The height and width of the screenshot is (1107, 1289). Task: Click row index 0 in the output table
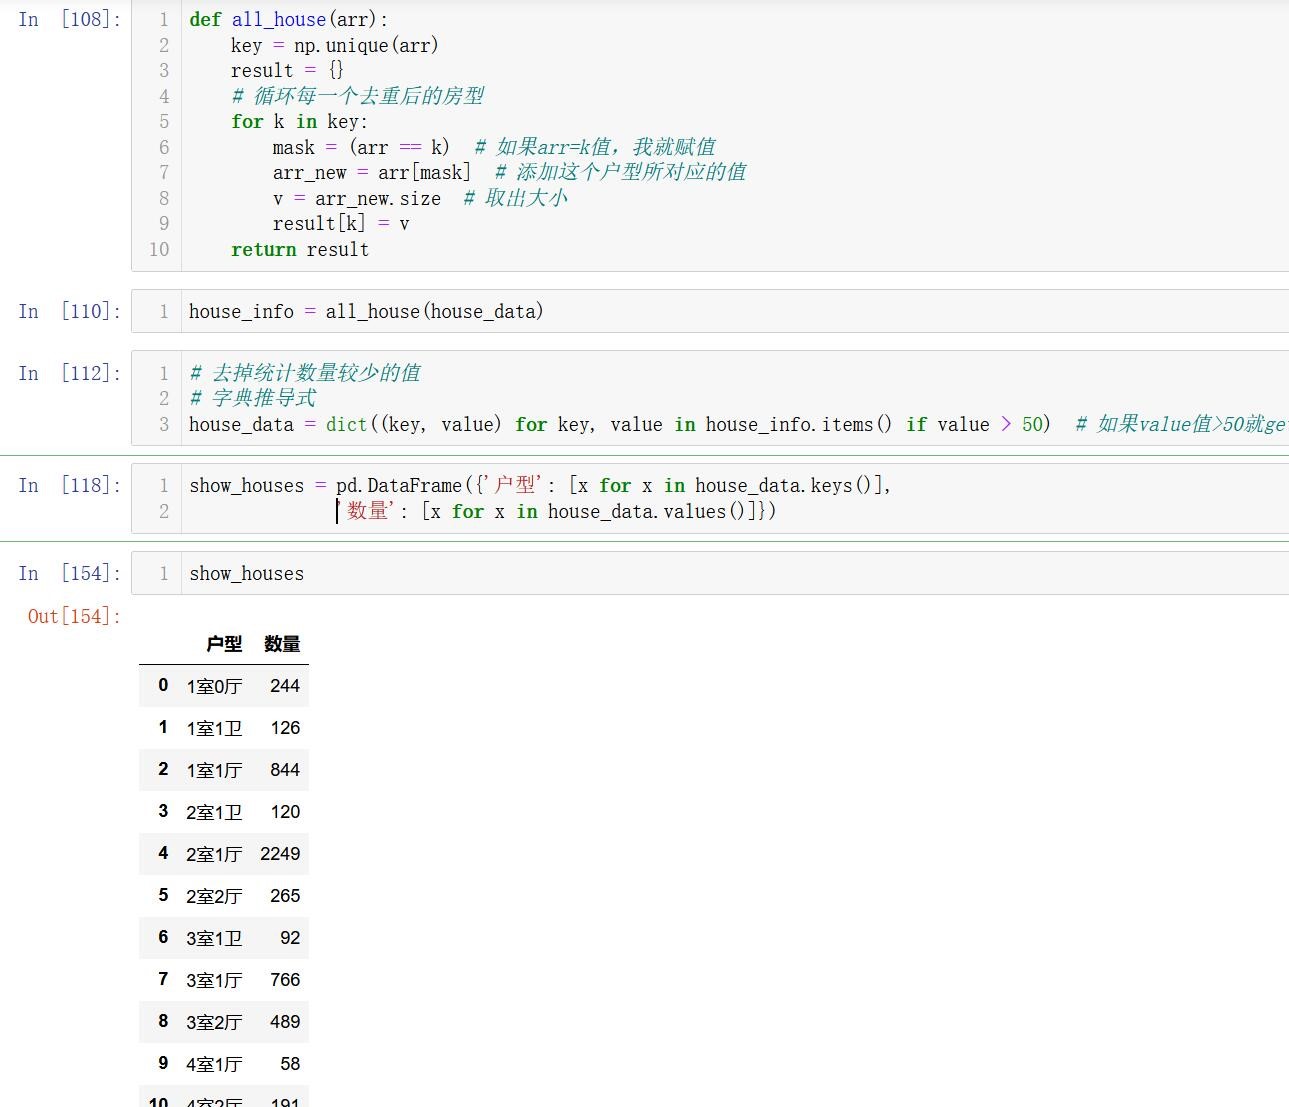pyautogui.click(x=163, y=685)
